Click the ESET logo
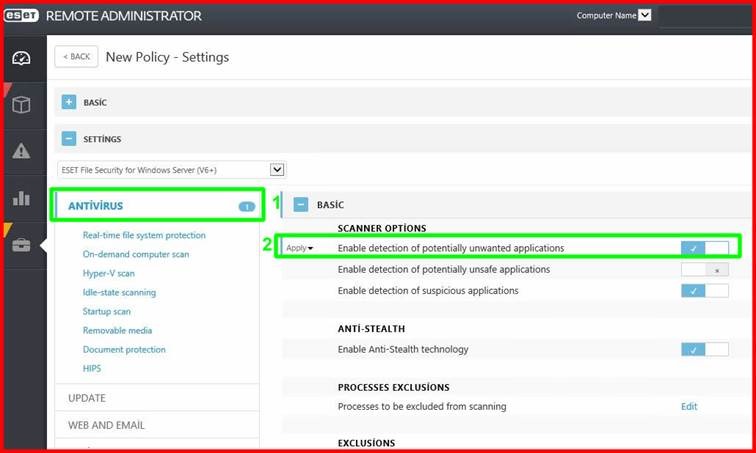Image resolution: width=756 pixels, height=453 pixels. pyautogui.click(x=21, y=15)
